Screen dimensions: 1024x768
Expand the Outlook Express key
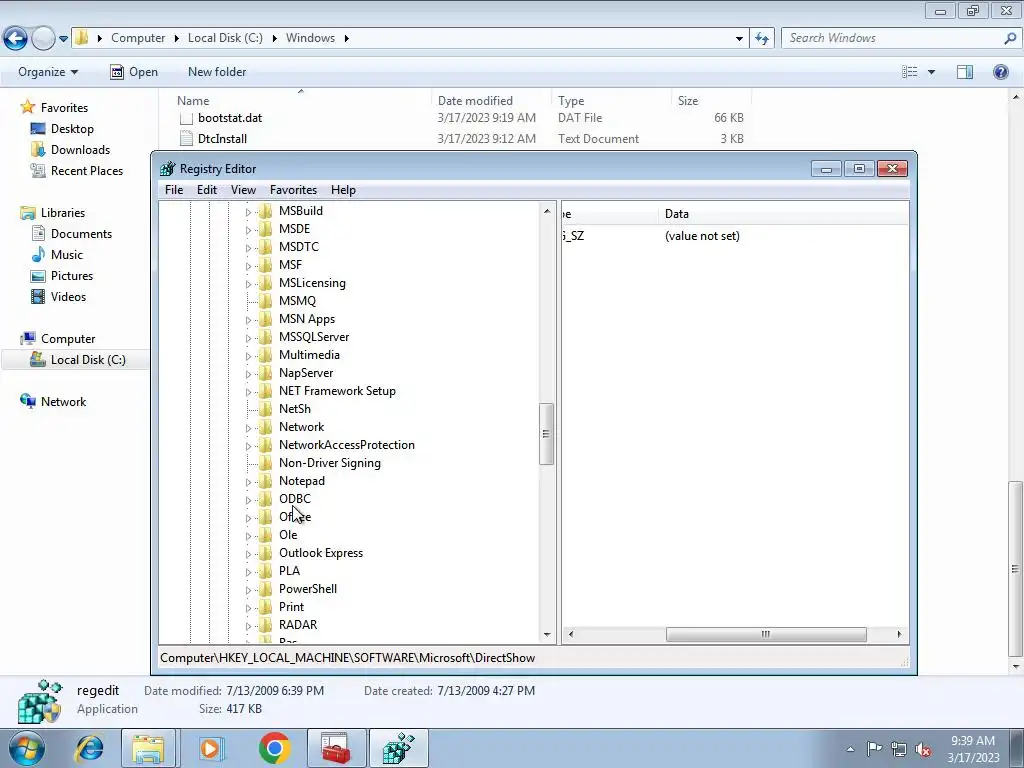point(248,554)
